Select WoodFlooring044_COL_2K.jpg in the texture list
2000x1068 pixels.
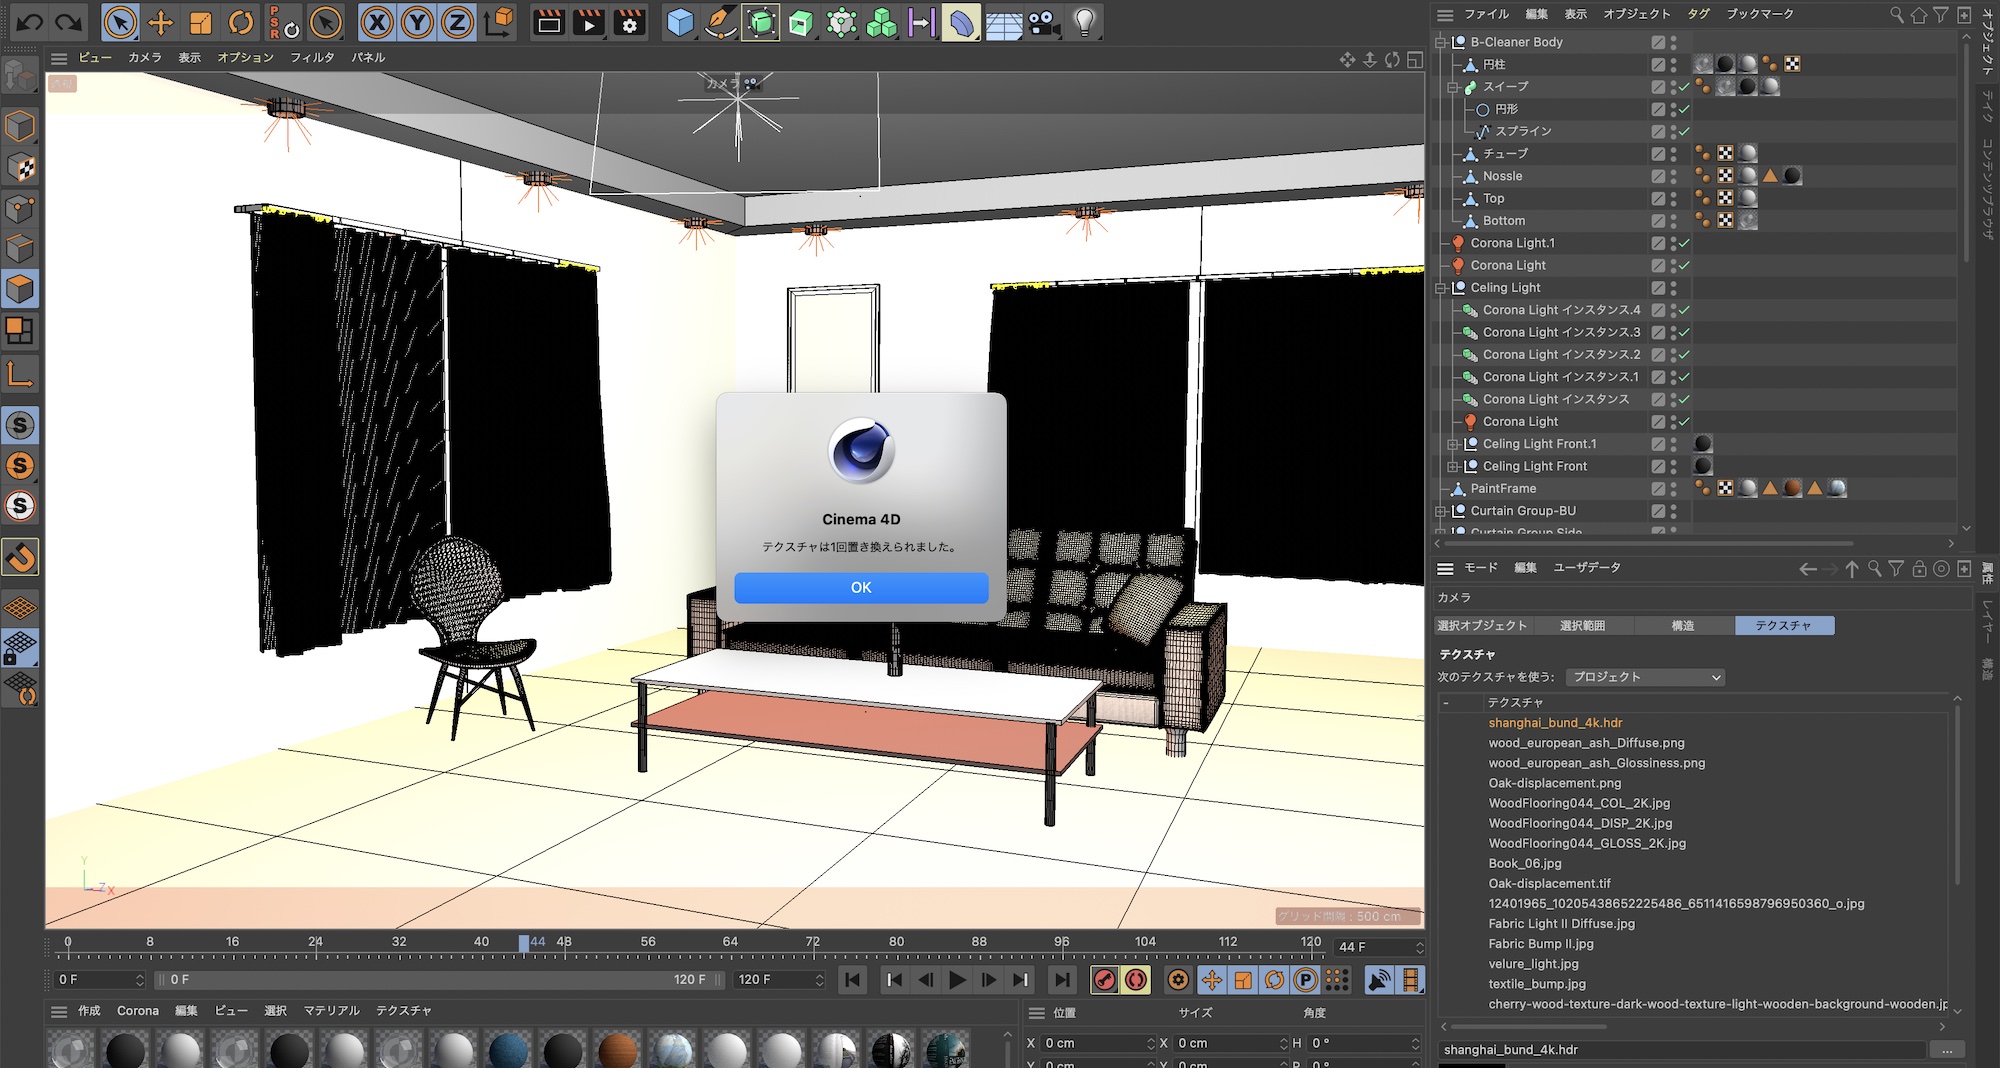pyautogui.click(x=1579, y=803)
